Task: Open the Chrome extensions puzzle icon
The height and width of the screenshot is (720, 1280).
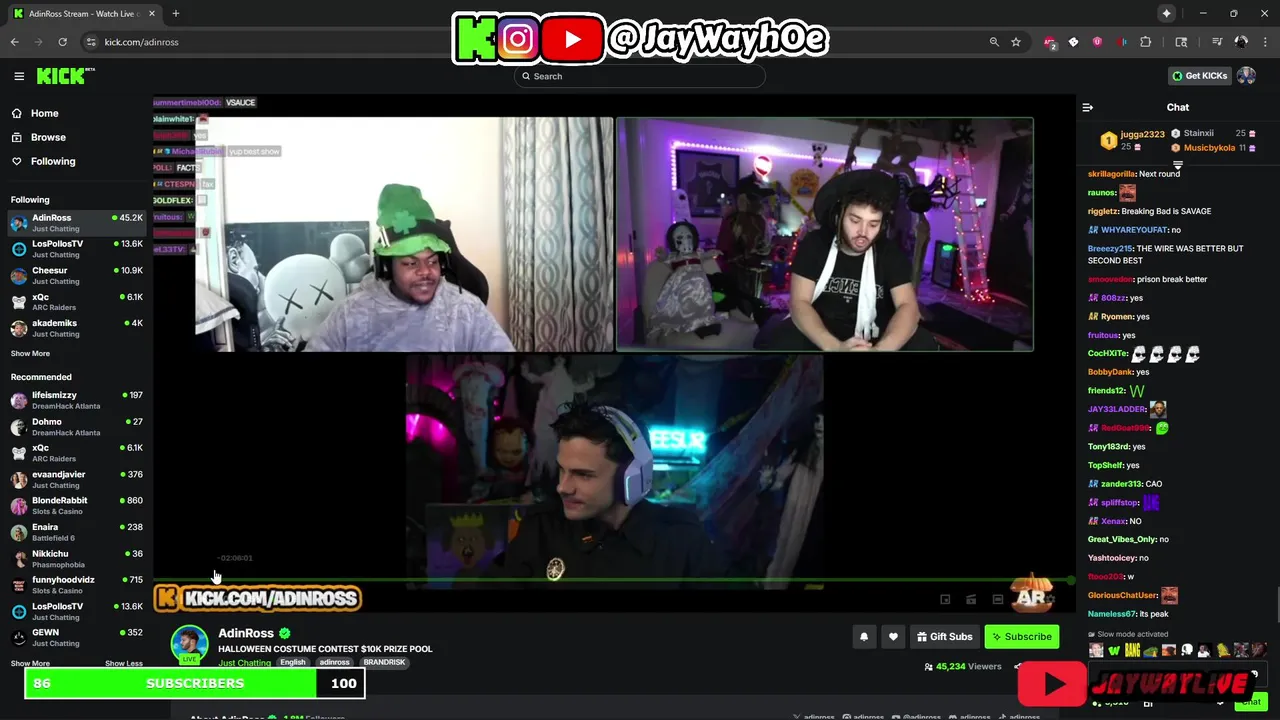Action: (1146, 42)
